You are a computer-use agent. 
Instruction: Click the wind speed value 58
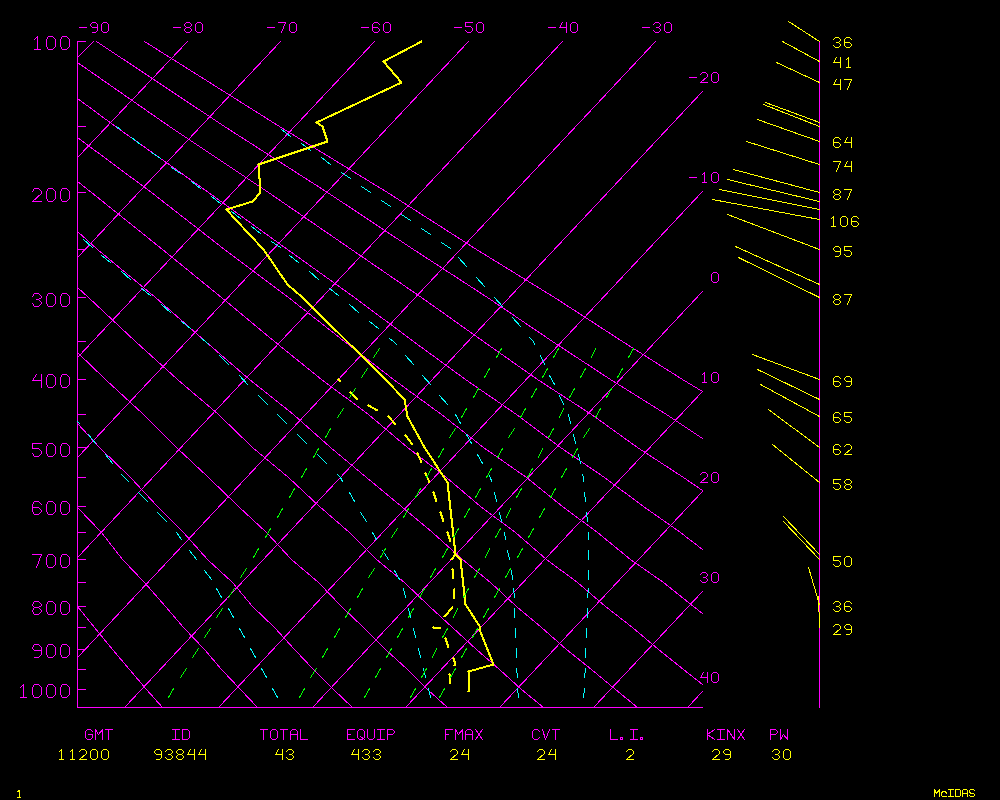point(842,485)
